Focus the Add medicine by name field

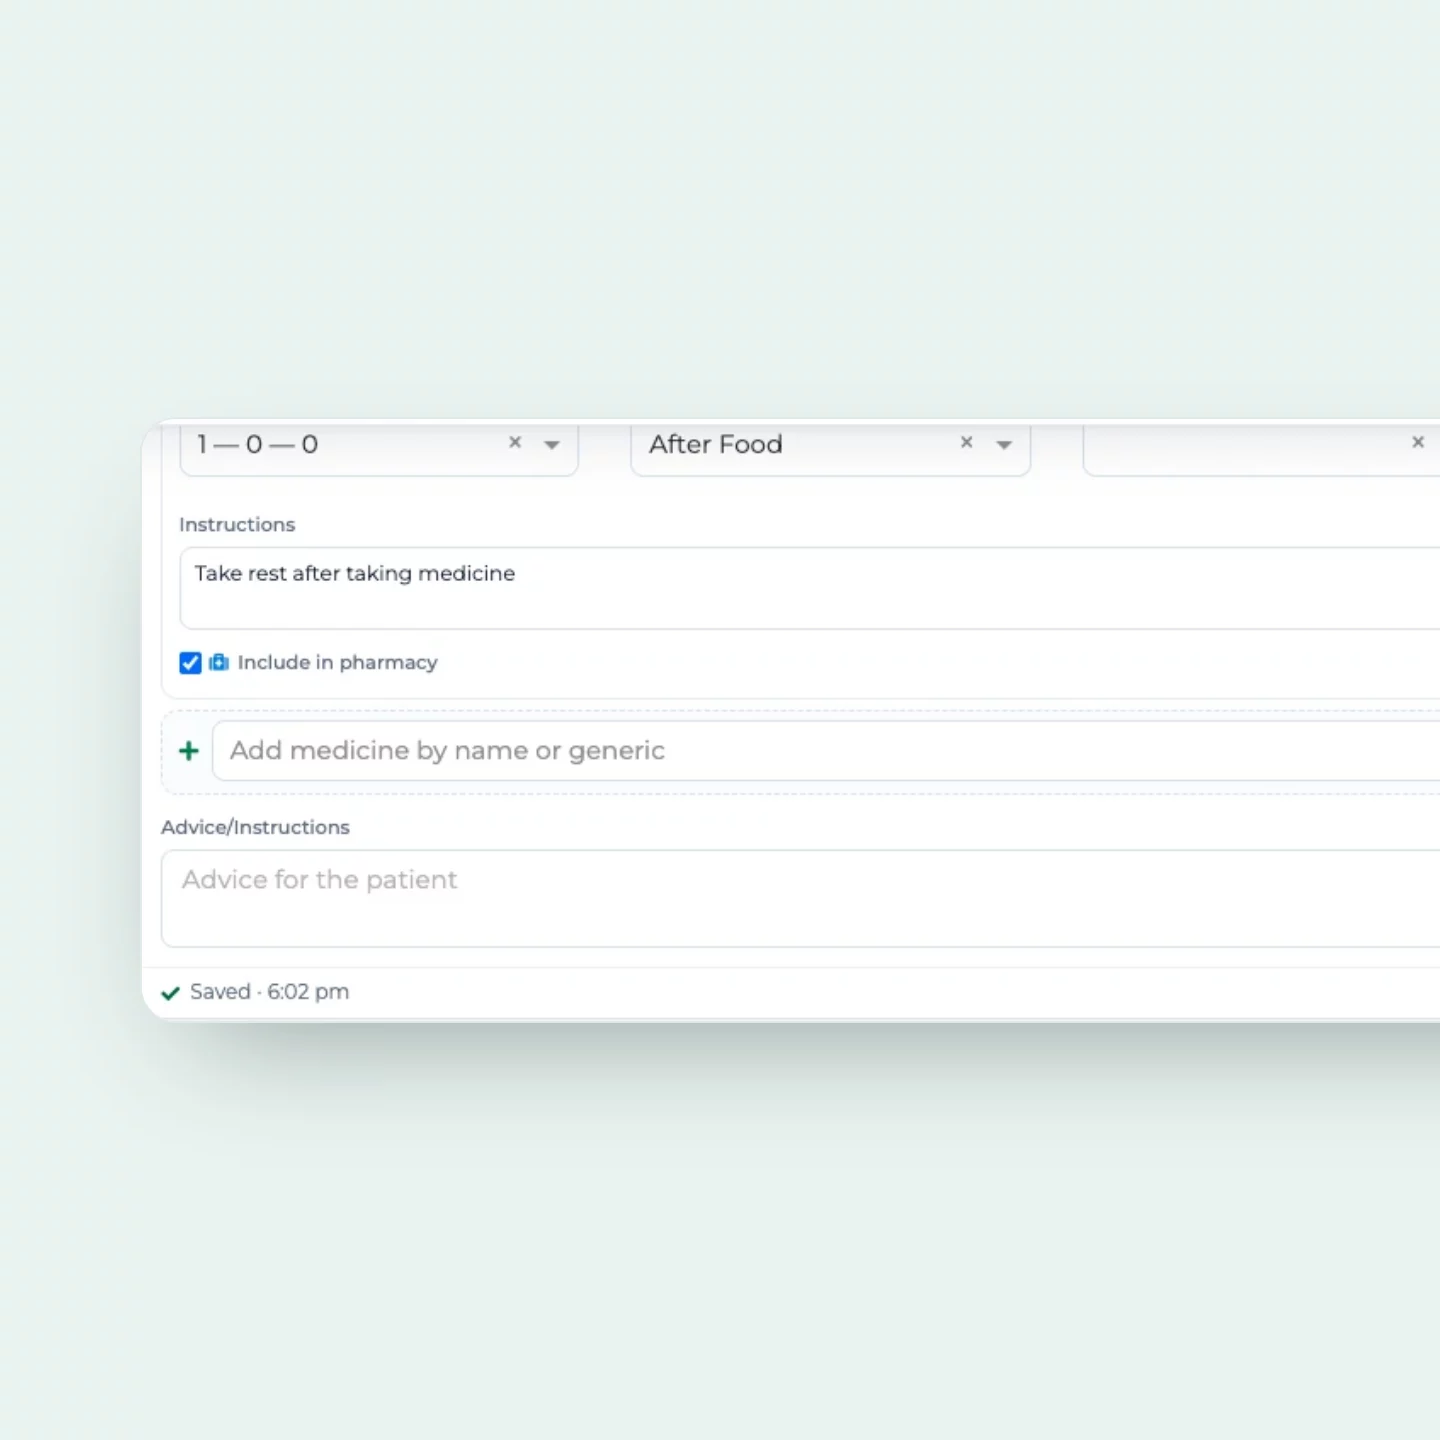coord(826,751)
